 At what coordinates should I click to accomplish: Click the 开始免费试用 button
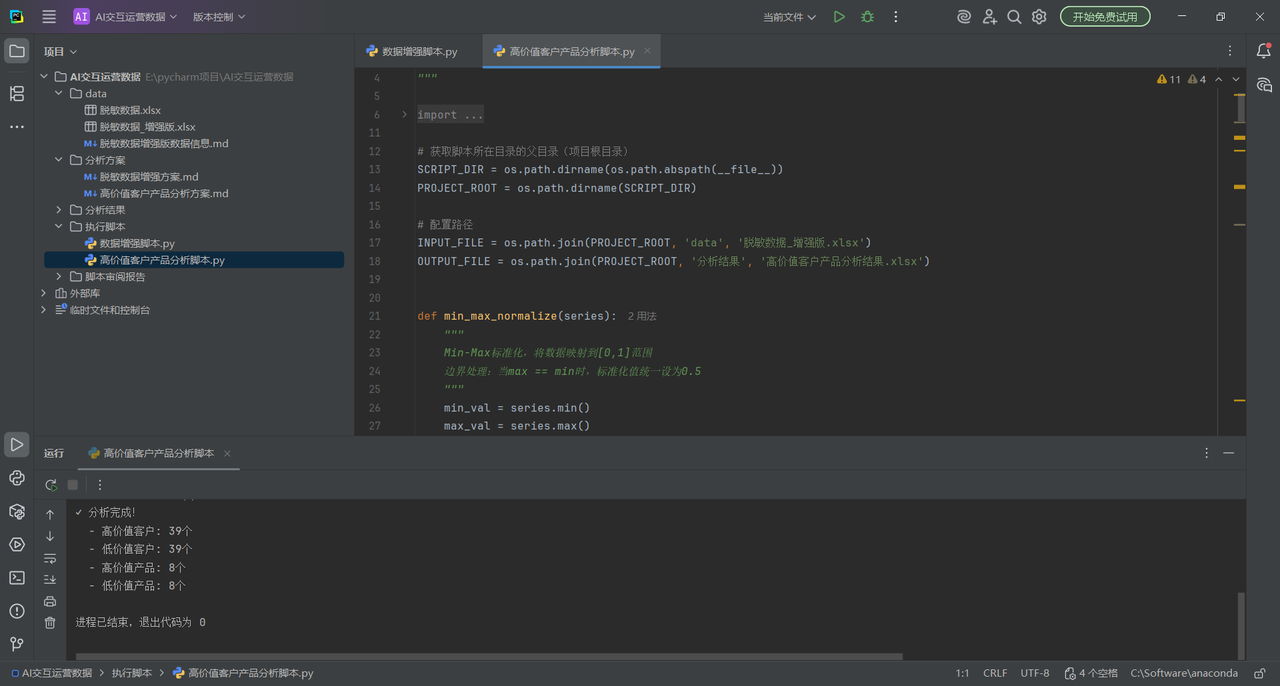pyautogui.click(x=1105, y=17)
